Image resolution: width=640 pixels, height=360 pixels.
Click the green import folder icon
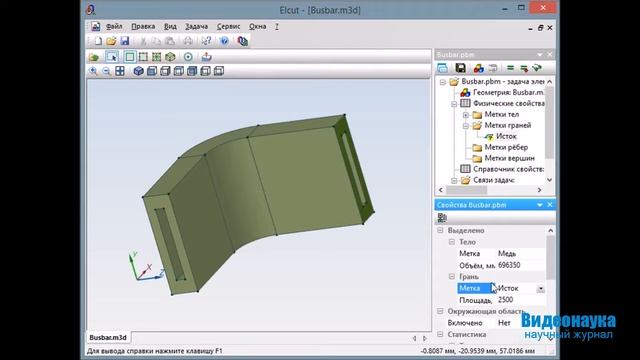click(x=94, y=57)
